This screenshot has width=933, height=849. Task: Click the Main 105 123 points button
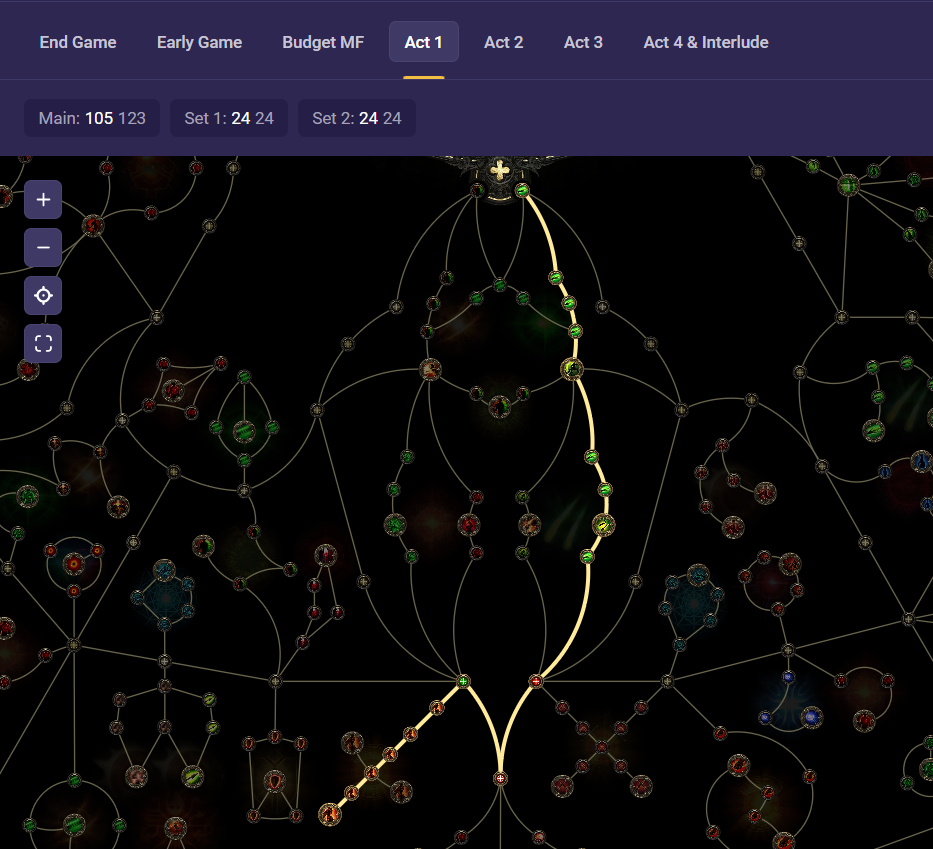pos(92,118)
